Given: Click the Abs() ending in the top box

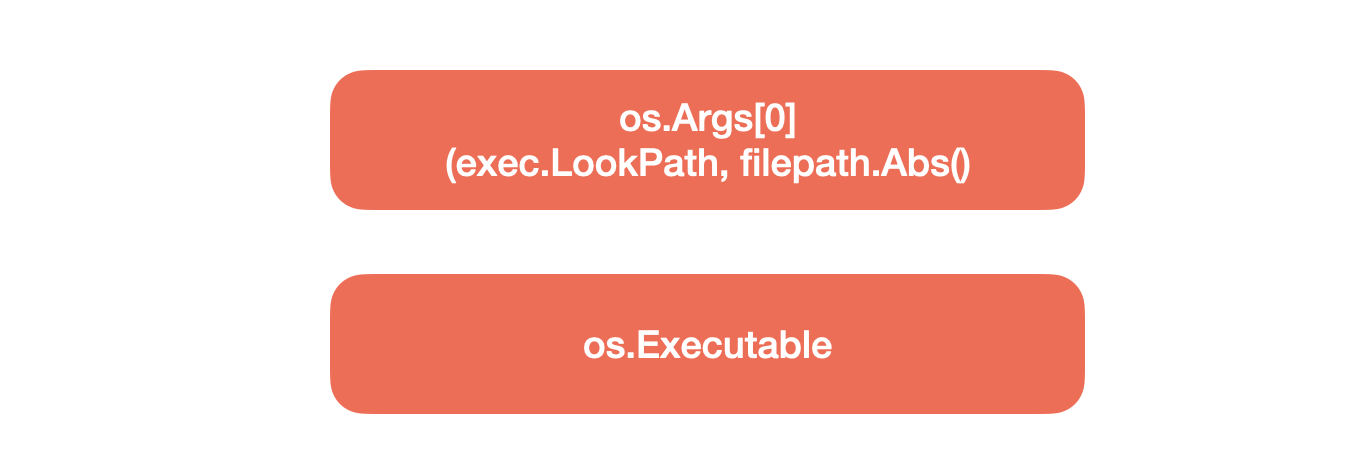Looking at the screenshot, I should tap(927, 165).
